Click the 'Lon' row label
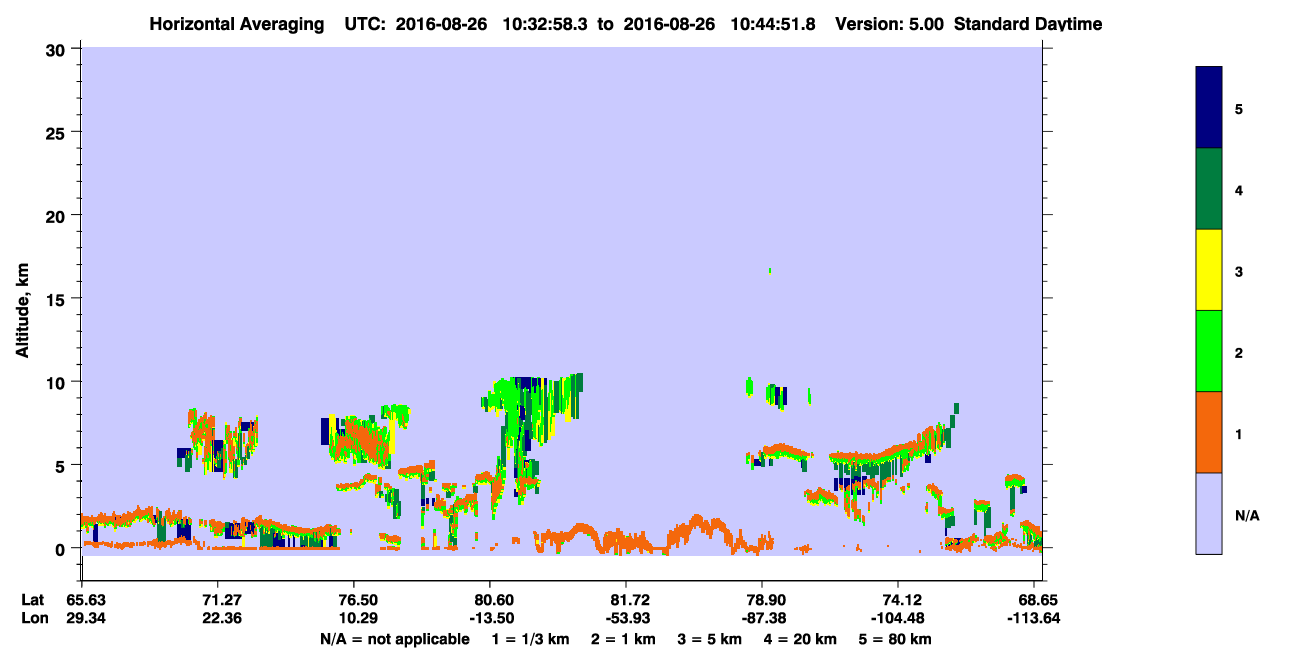 33,618
